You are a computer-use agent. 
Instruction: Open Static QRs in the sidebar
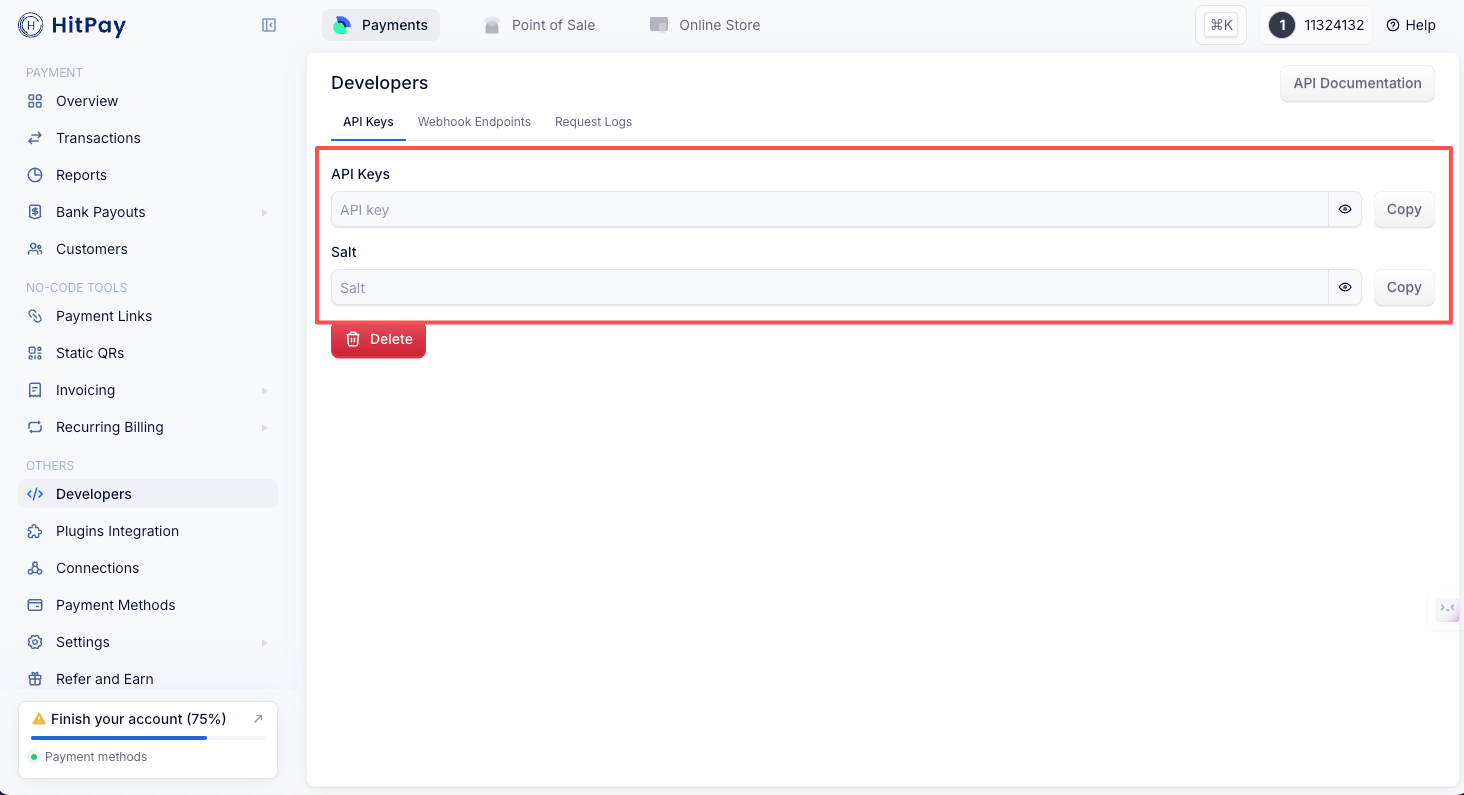coord(90,353)
